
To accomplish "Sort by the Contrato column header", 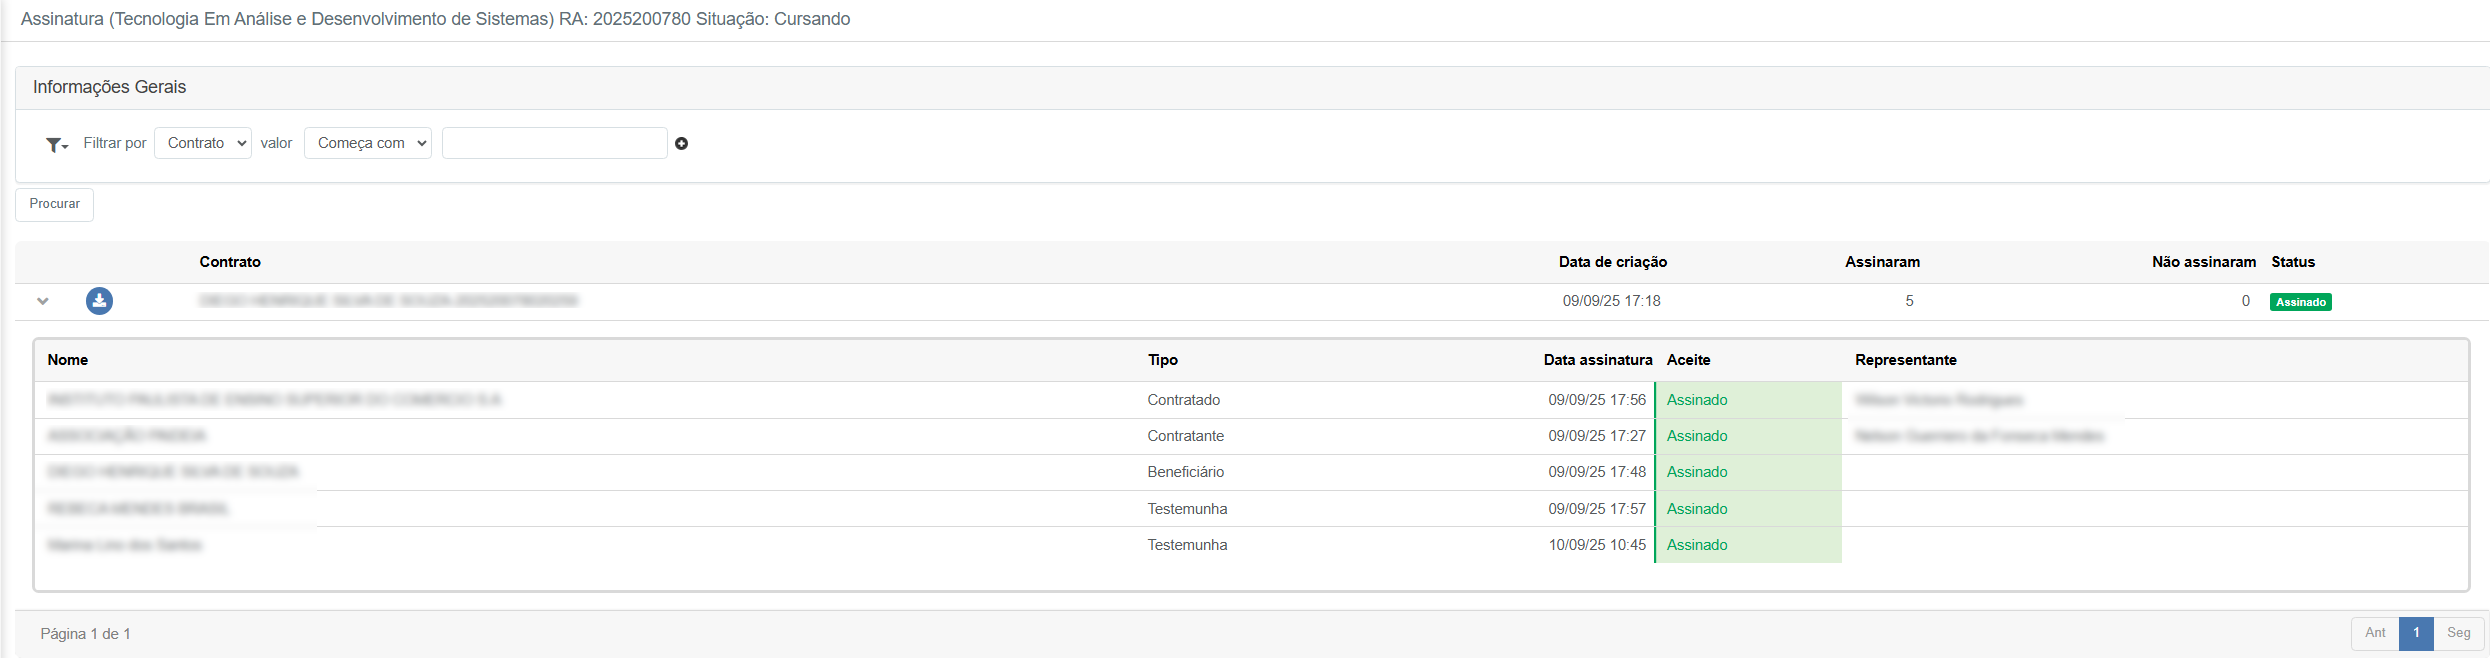I will [230, 262].
